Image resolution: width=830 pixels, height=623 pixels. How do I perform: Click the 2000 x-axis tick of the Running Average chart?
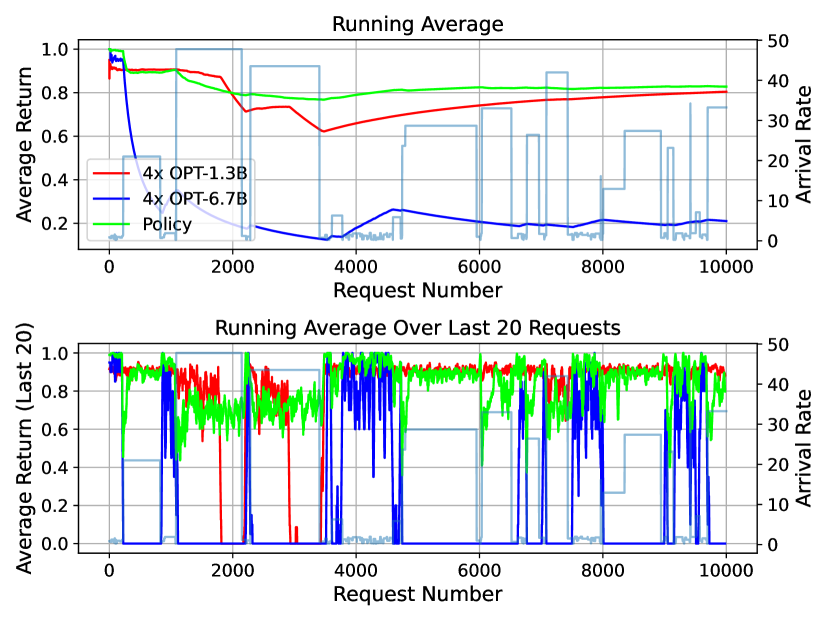click(x=232, y=266)
